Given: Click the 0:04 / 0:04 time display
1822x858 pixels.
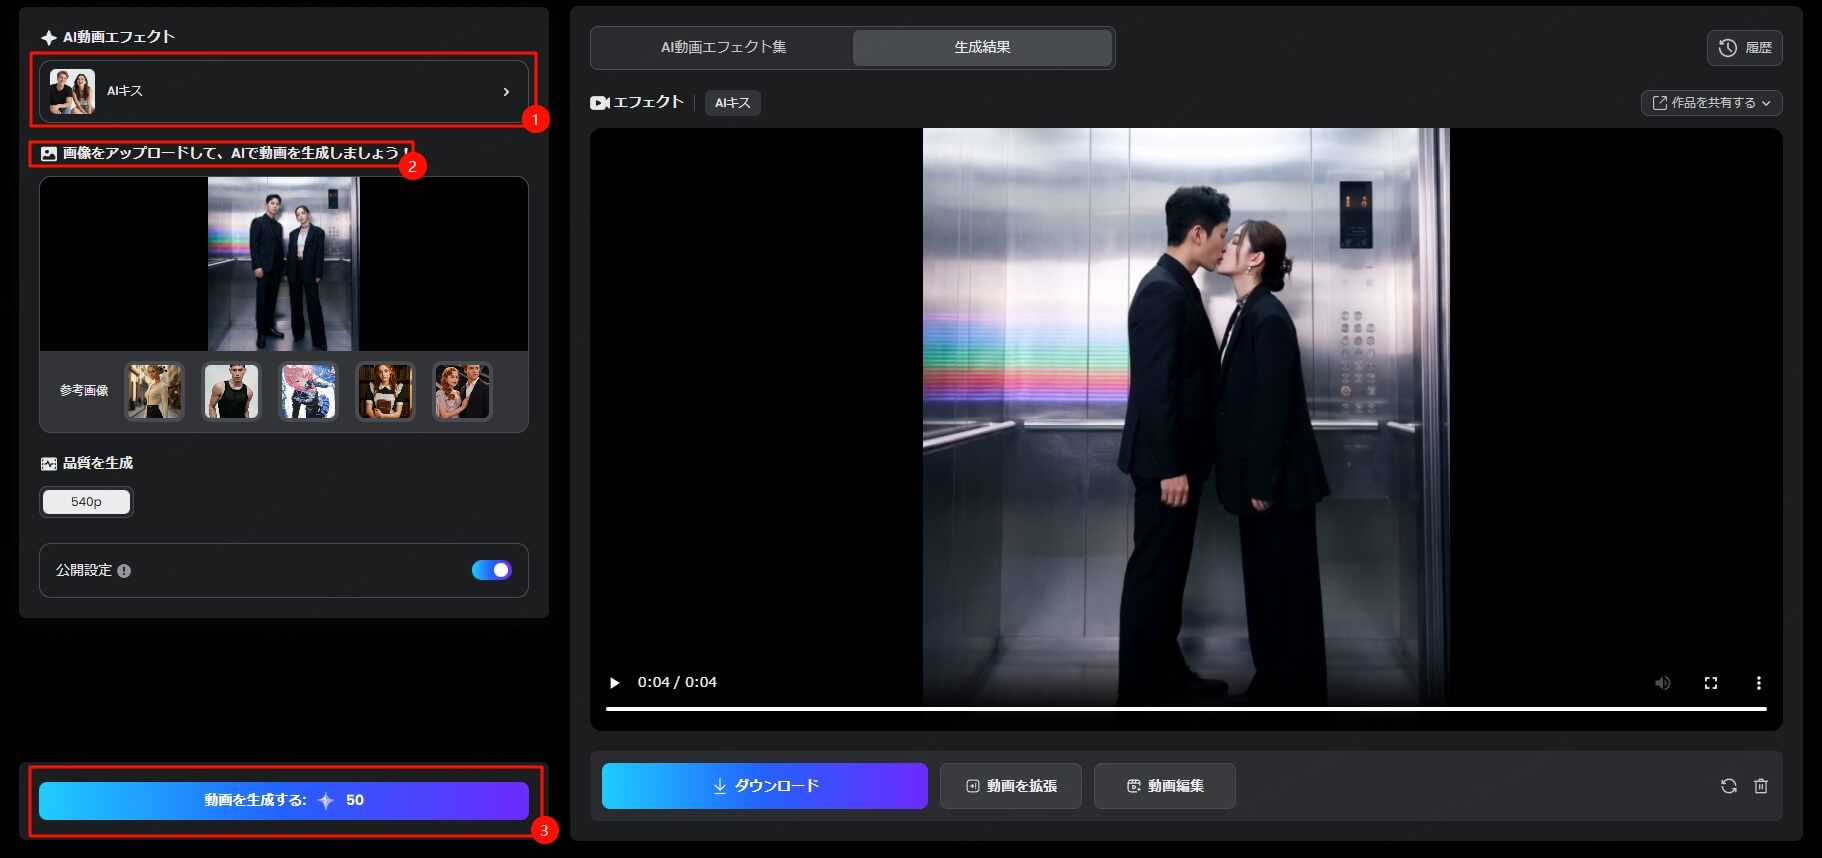Looking at the screenshot, I should point(677,682).
